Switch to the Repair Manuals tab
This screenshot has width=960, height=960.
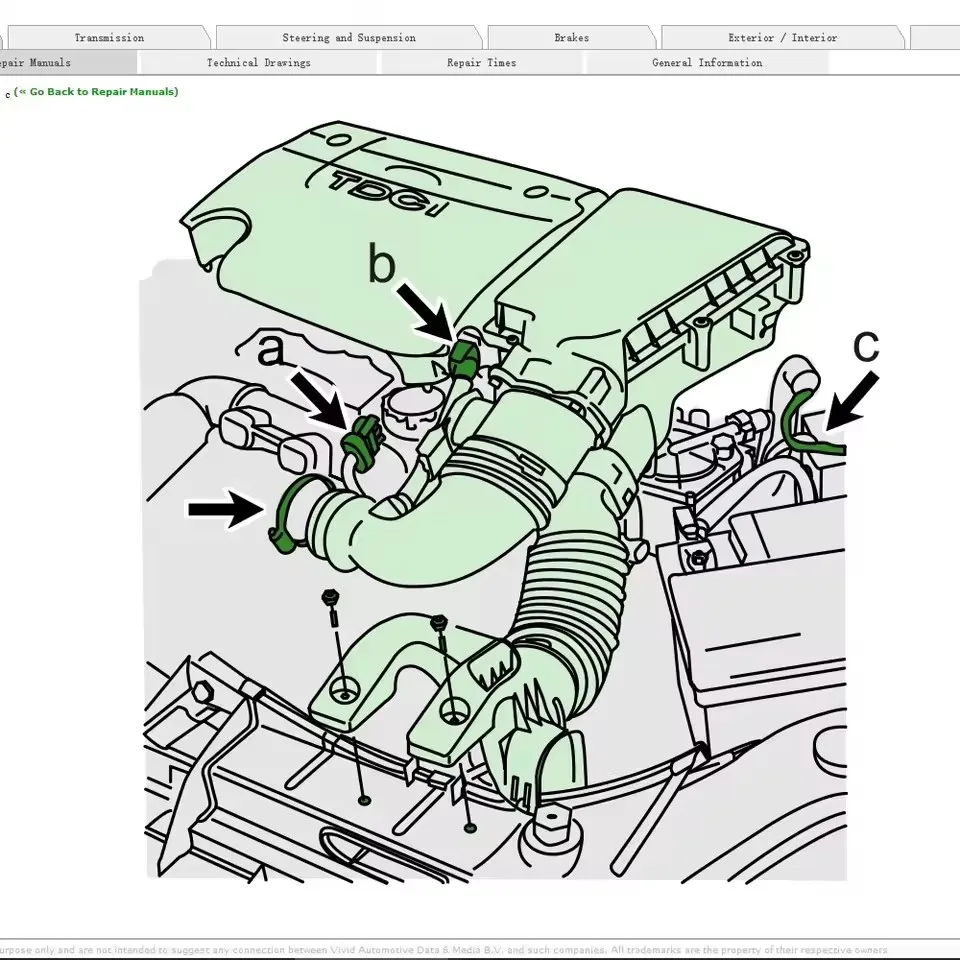pos(40,62)
